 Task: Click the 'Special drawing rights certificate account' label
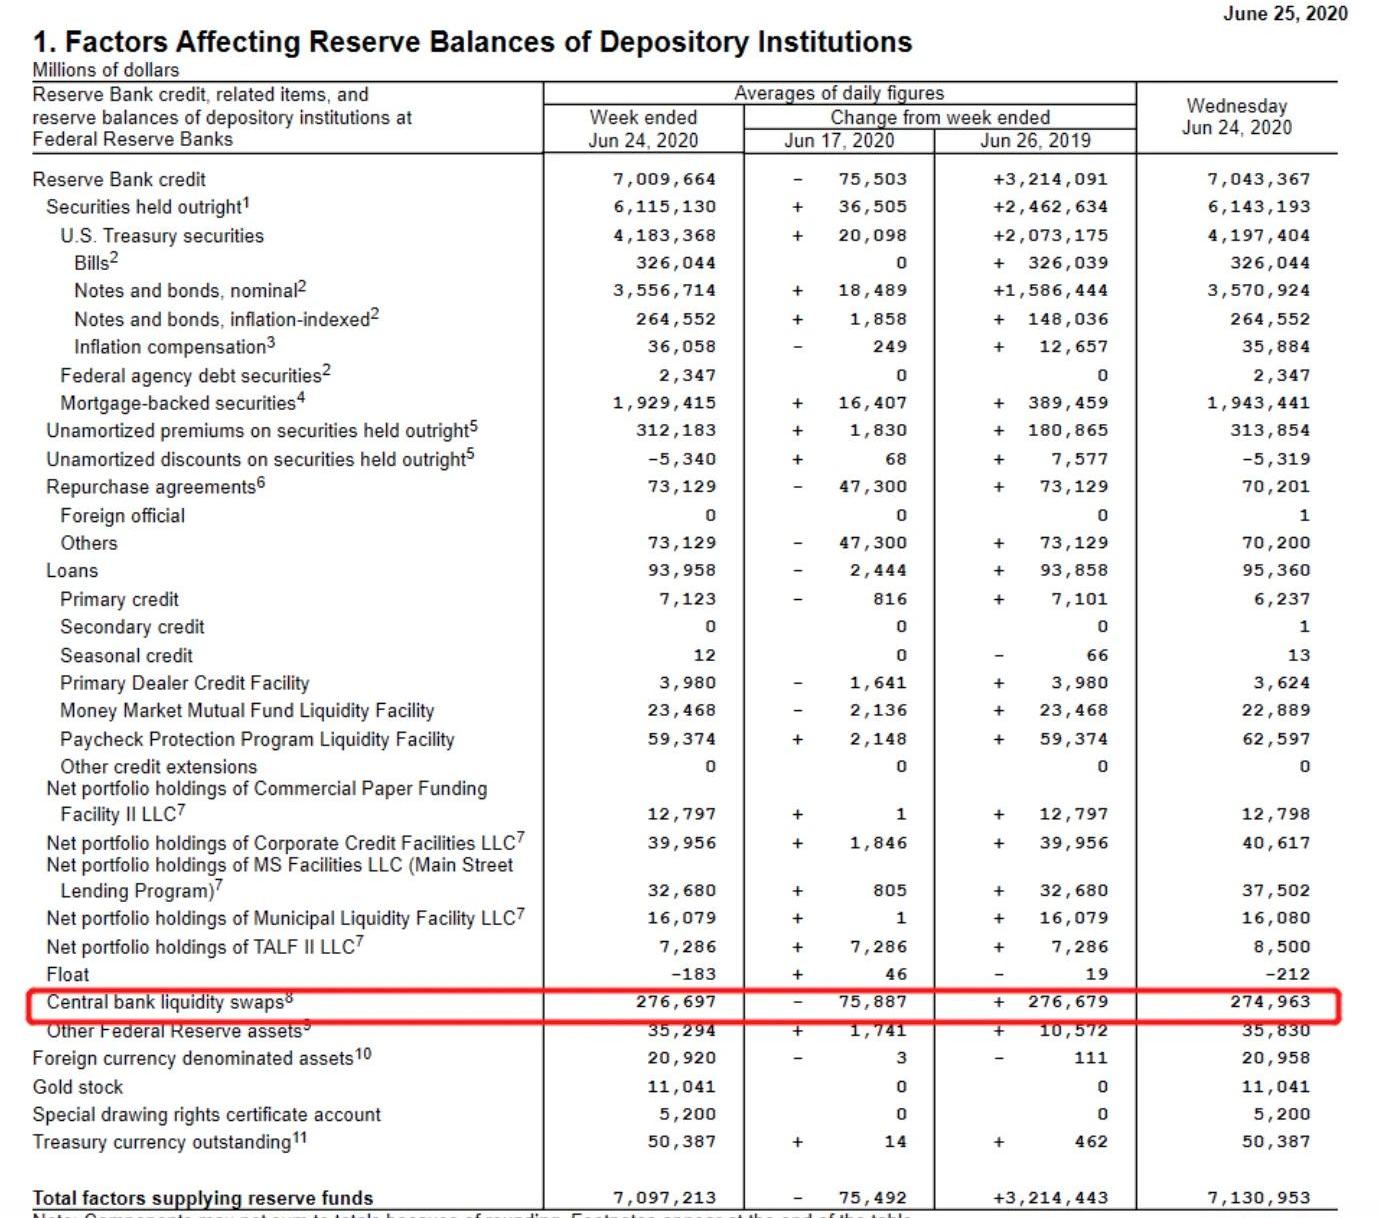point(207,1115)
